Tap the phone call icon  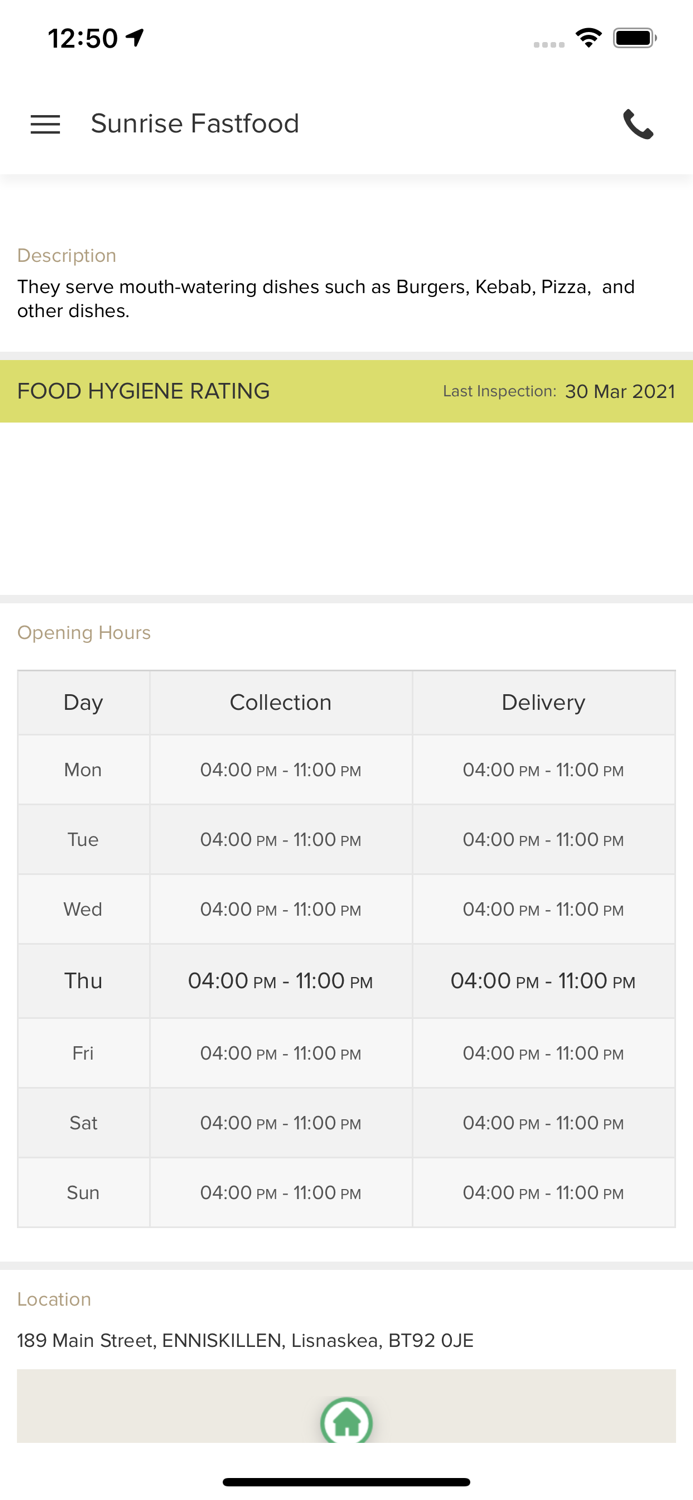pos(638,124)
